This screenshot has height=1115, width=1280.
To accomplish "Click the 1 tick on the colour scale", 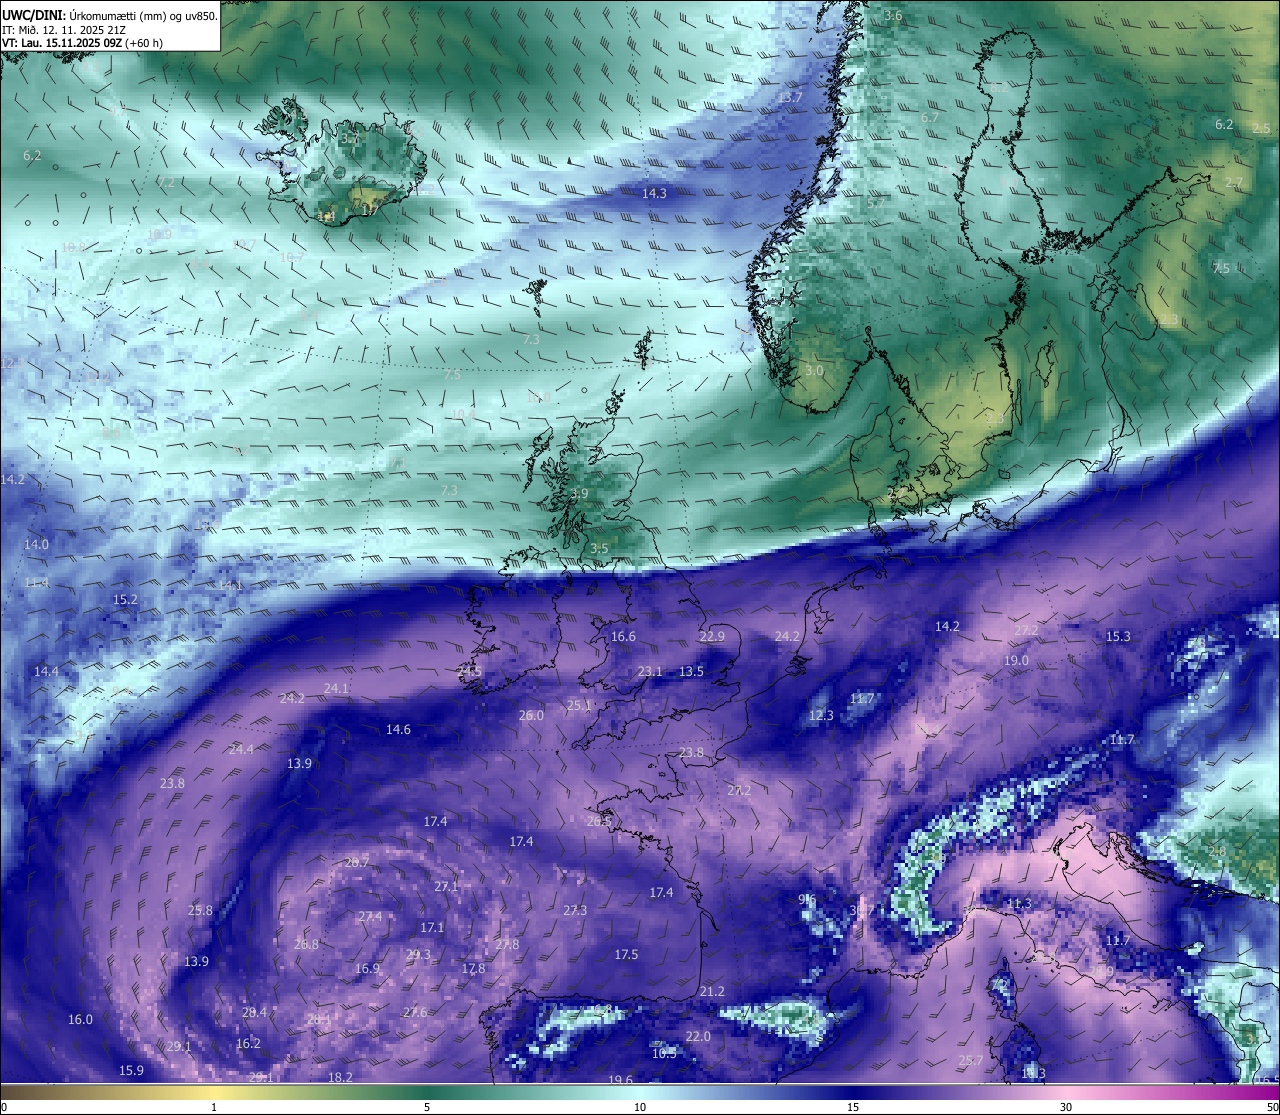I will pos(214,1107).
